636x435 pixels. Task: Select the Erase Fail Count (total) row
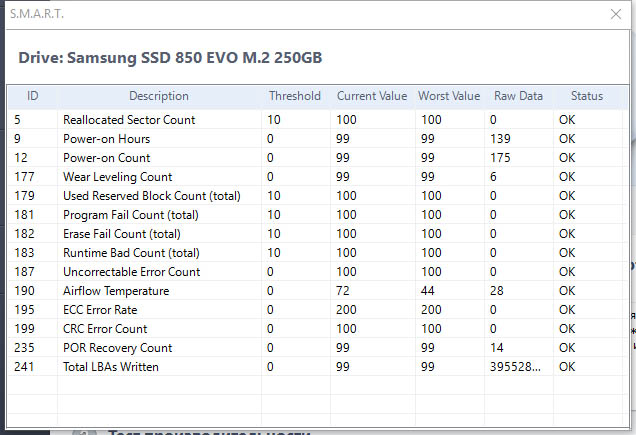(316, 234)
